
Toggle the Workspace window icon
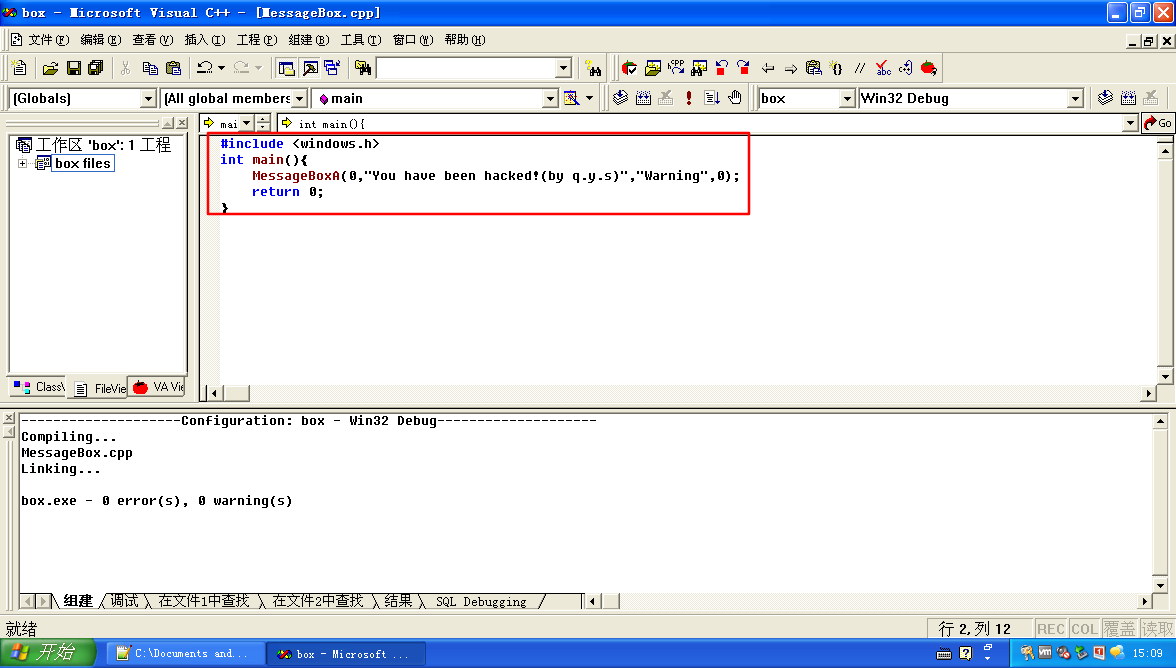286,68
